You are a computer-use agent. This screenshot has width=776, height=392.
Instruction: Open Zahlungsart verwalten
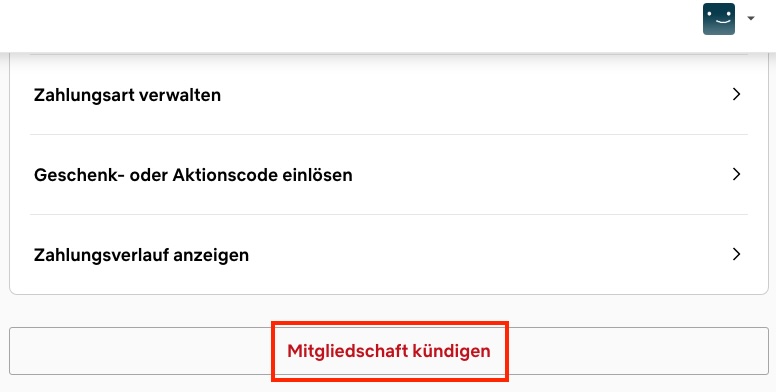coord(388,94)
